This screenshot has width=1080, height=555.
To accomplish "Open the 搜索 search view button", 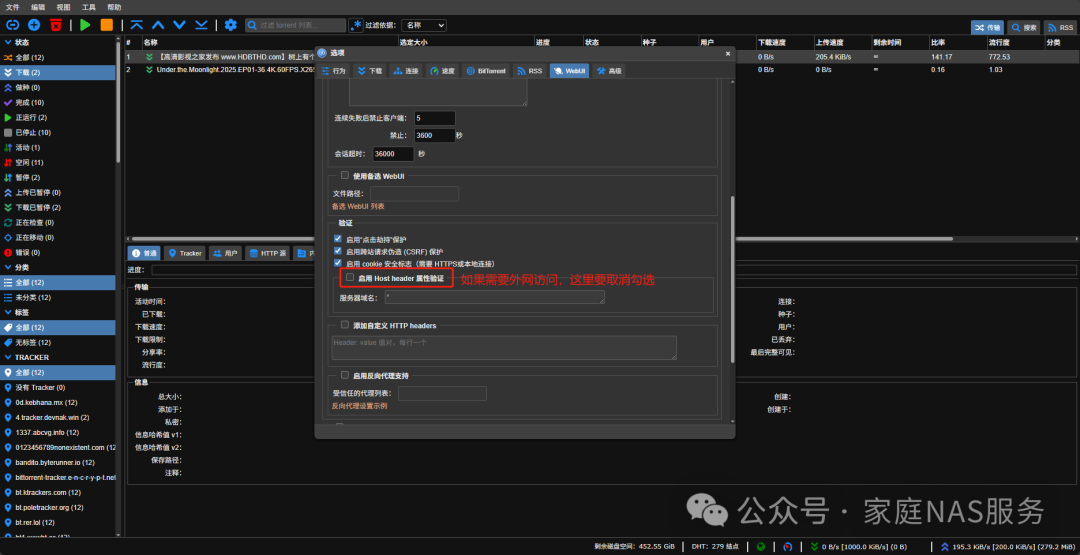I will (1024, 28).
